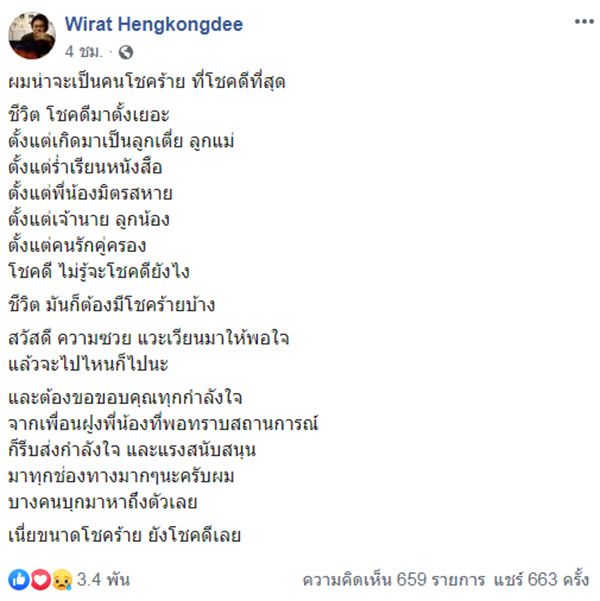Open the แชร์ 663 ครั้ง shares list
Screen dimensions: 600x601
[x=540, y=579]
